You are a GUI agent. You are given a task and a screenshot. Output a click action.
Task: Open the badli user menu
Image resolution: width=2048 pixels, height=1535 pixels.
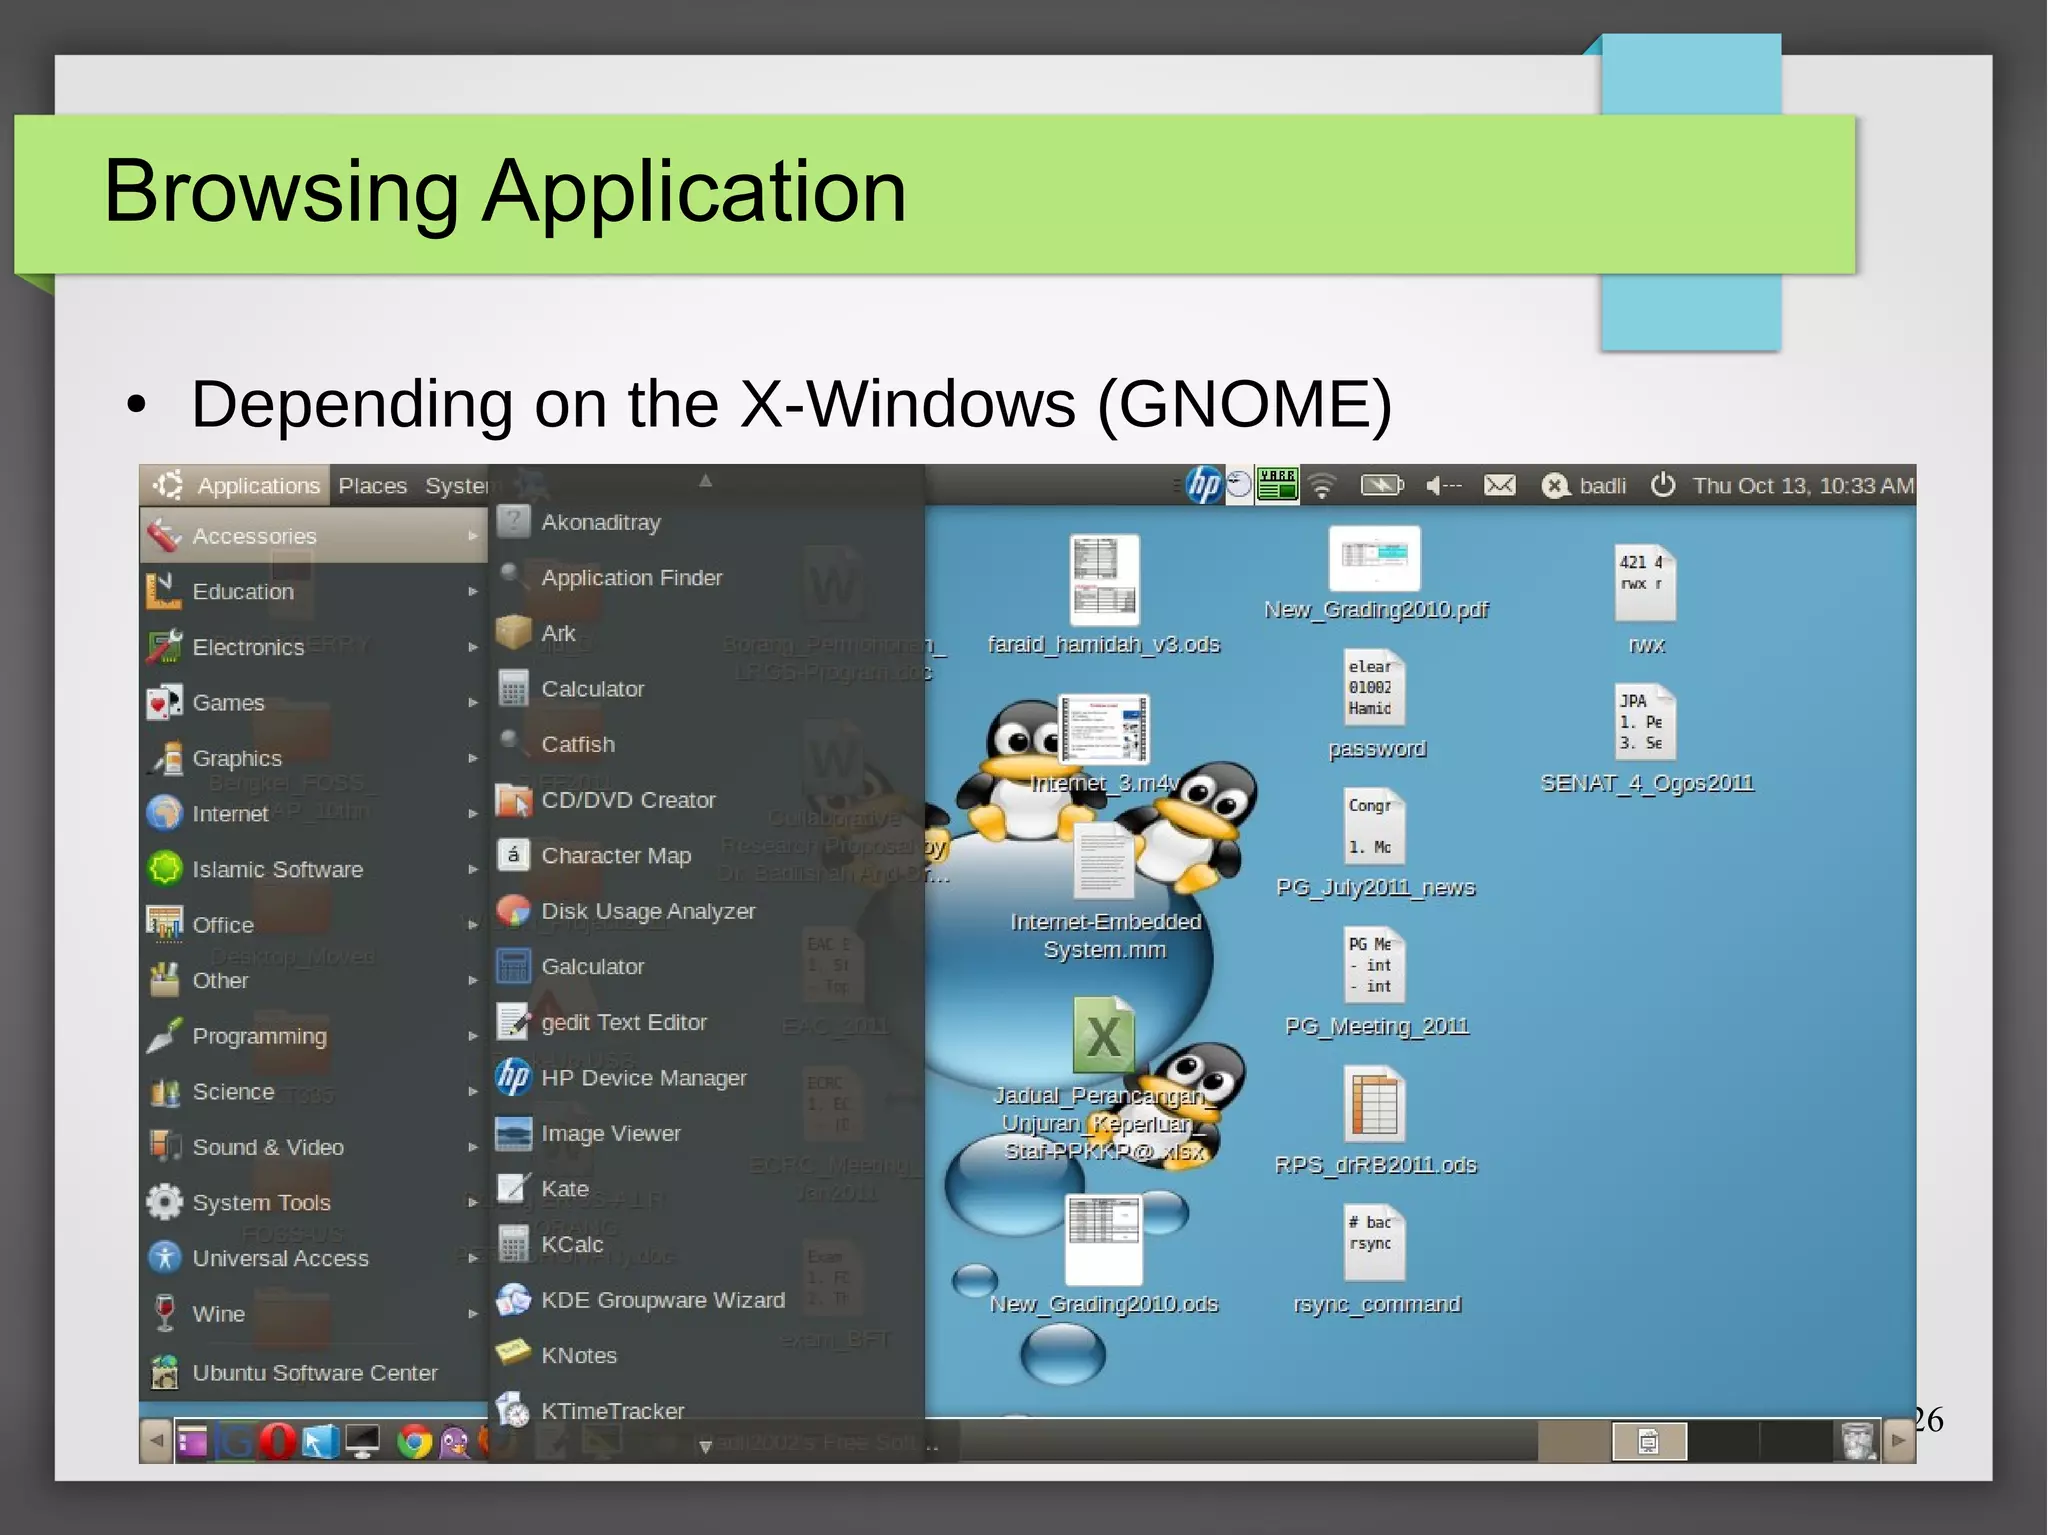click(1584, 486)
